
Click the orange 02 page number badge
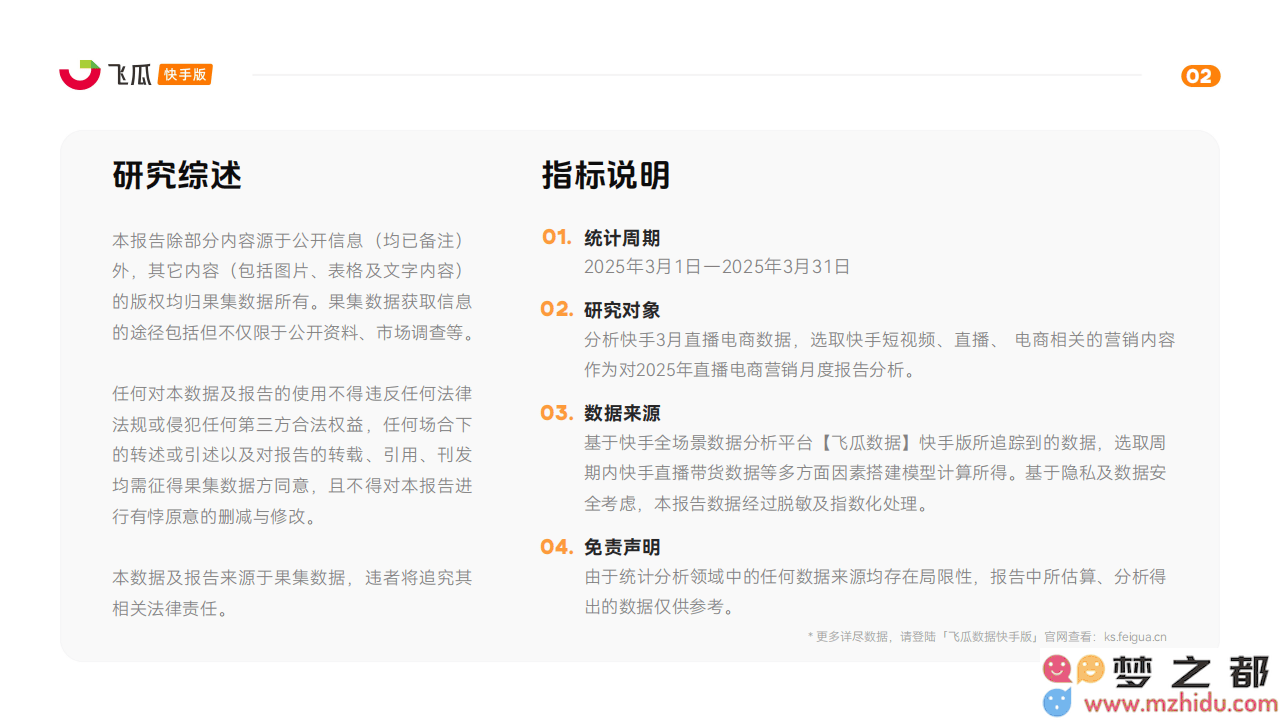(x=1200, y=77)
